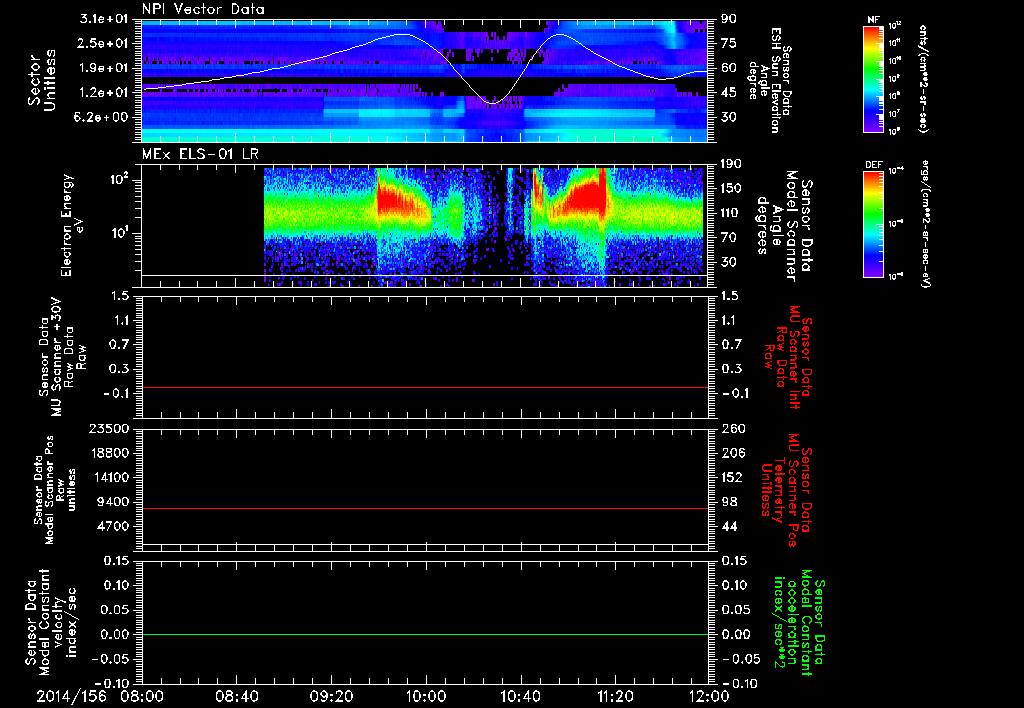1024x708 pixels.
Task: Select the 'Sector Unitless' axis label
Action: 42,80
